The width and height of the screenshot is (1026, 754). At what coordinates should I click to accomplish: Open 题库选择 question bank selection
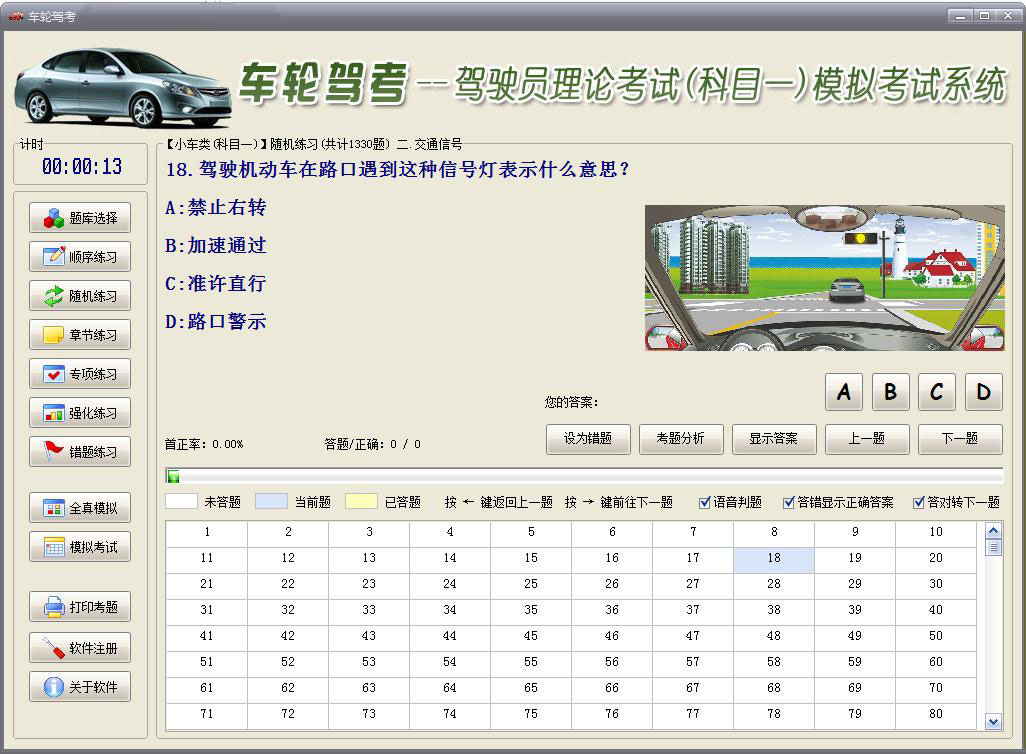tap(80, 218)
